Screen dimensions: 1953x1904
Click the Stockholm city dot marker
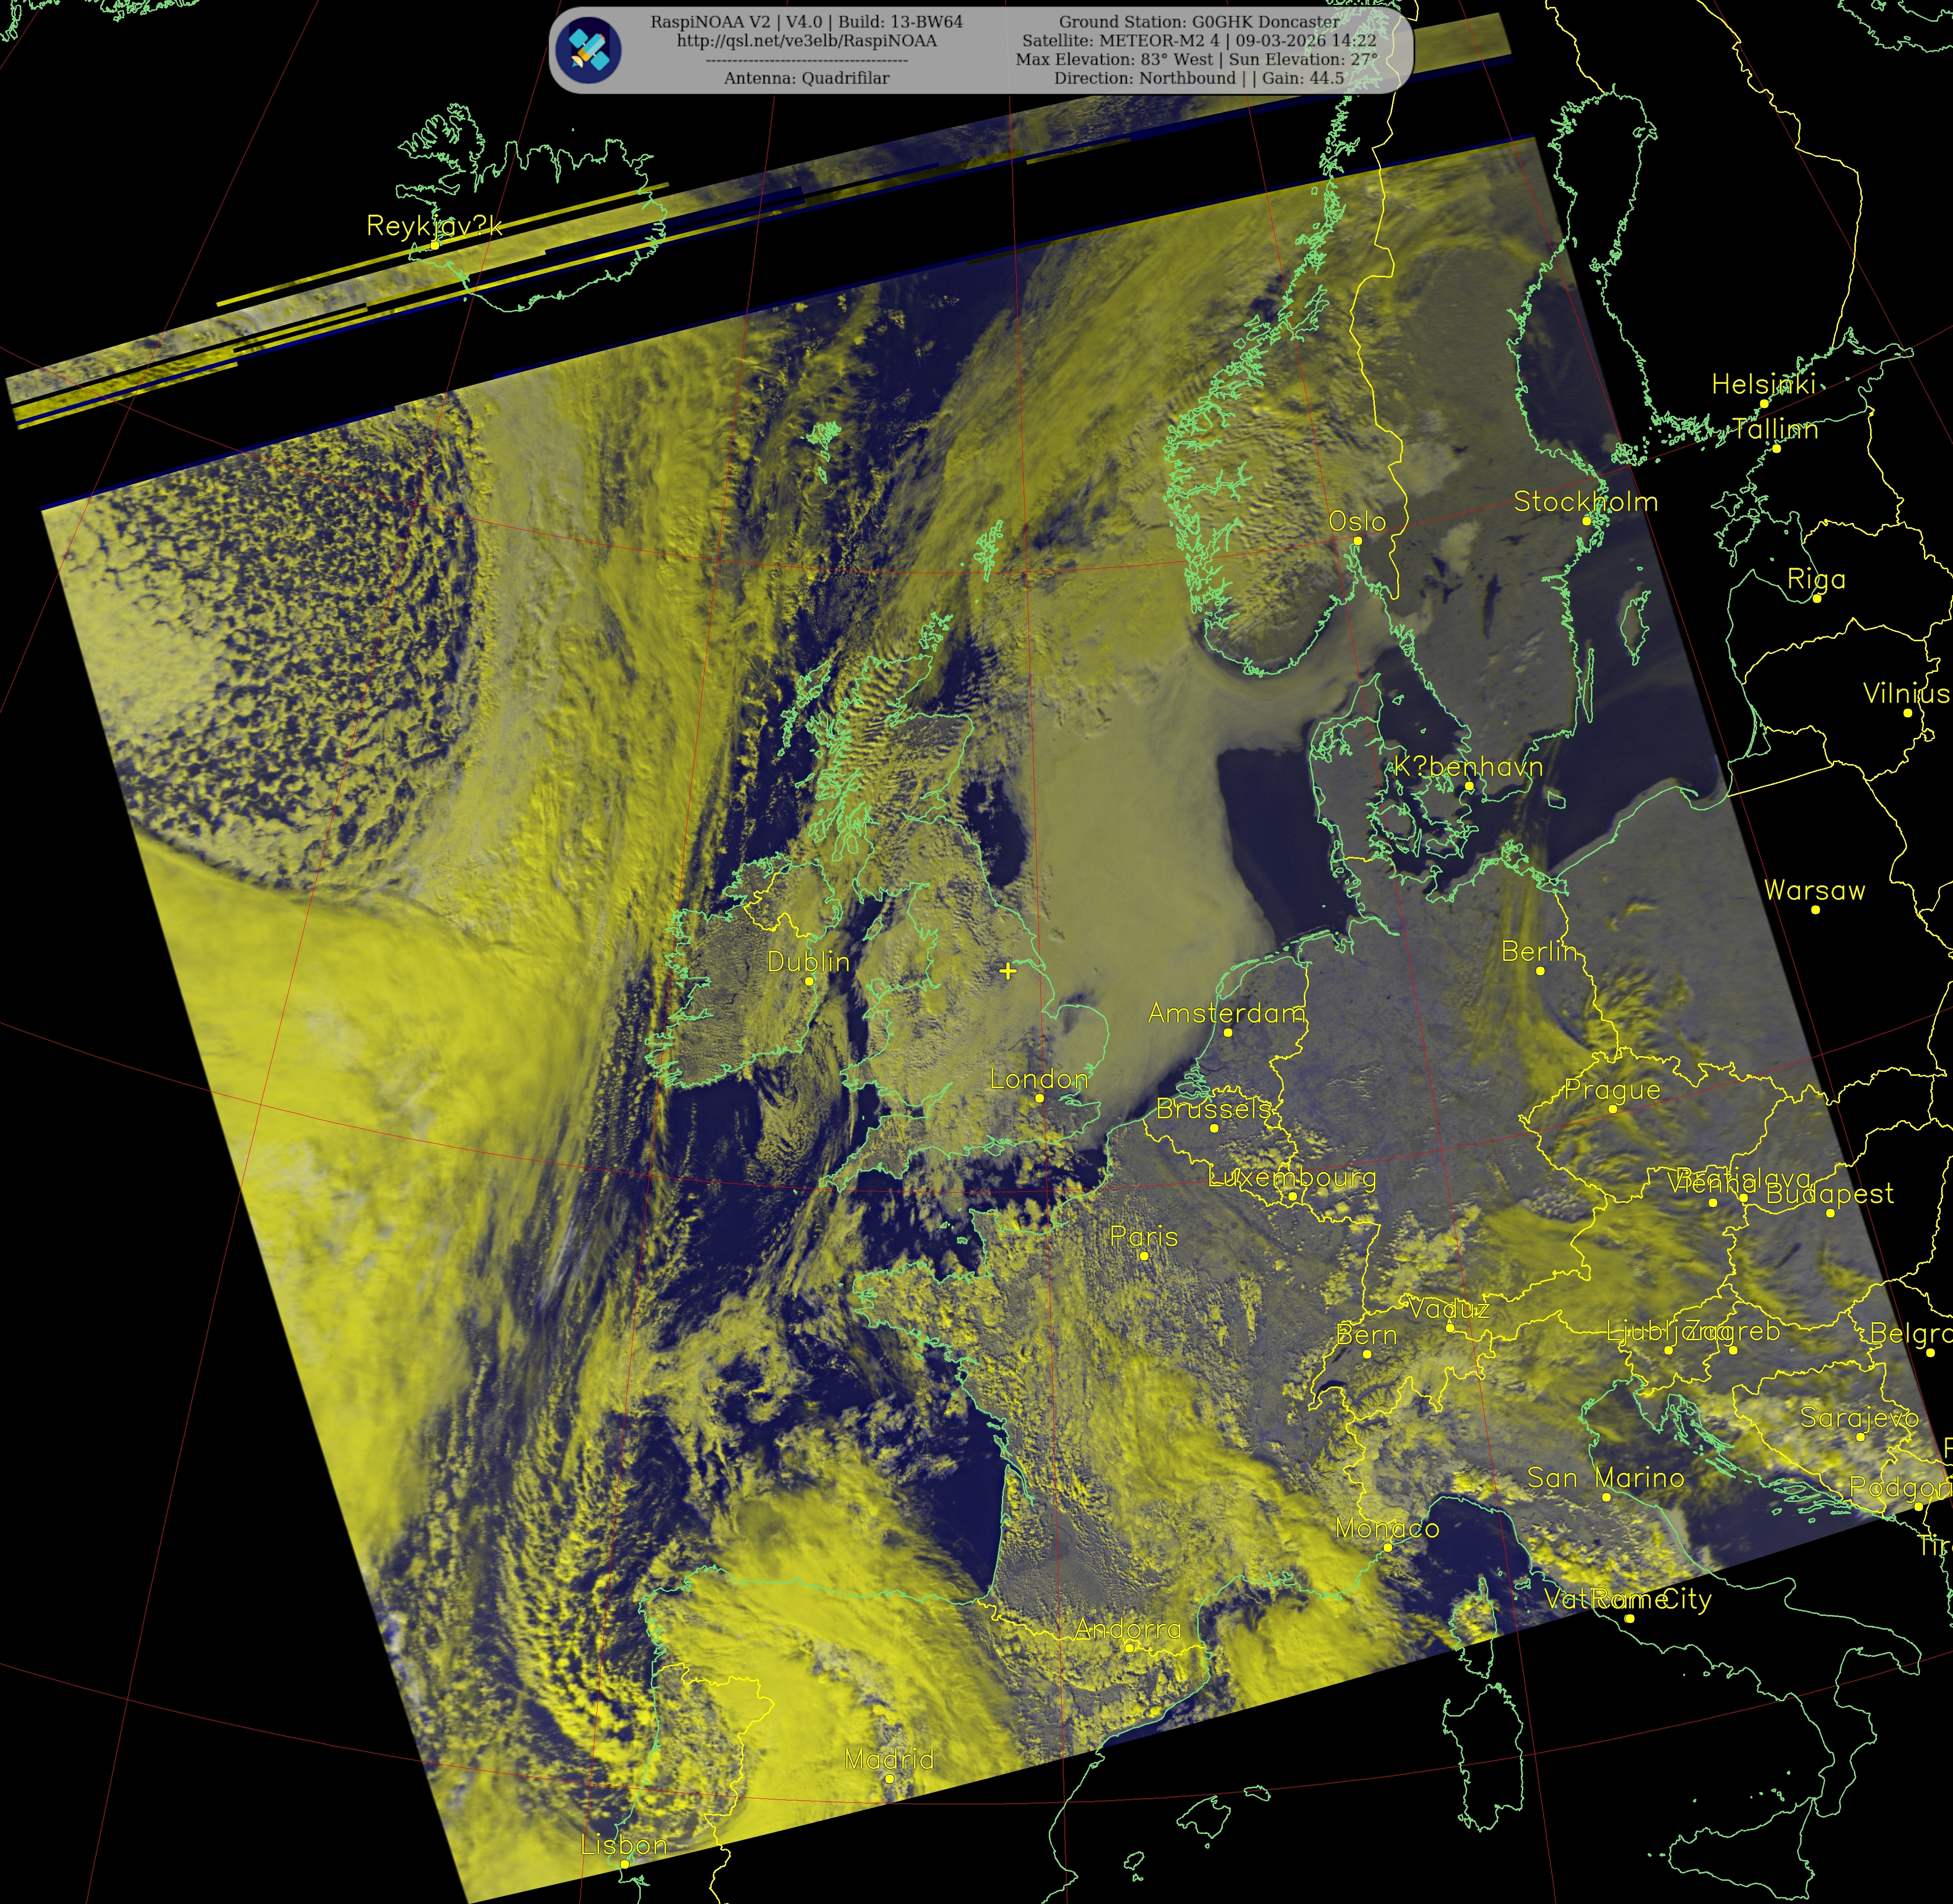click(x=1586, y=521)
